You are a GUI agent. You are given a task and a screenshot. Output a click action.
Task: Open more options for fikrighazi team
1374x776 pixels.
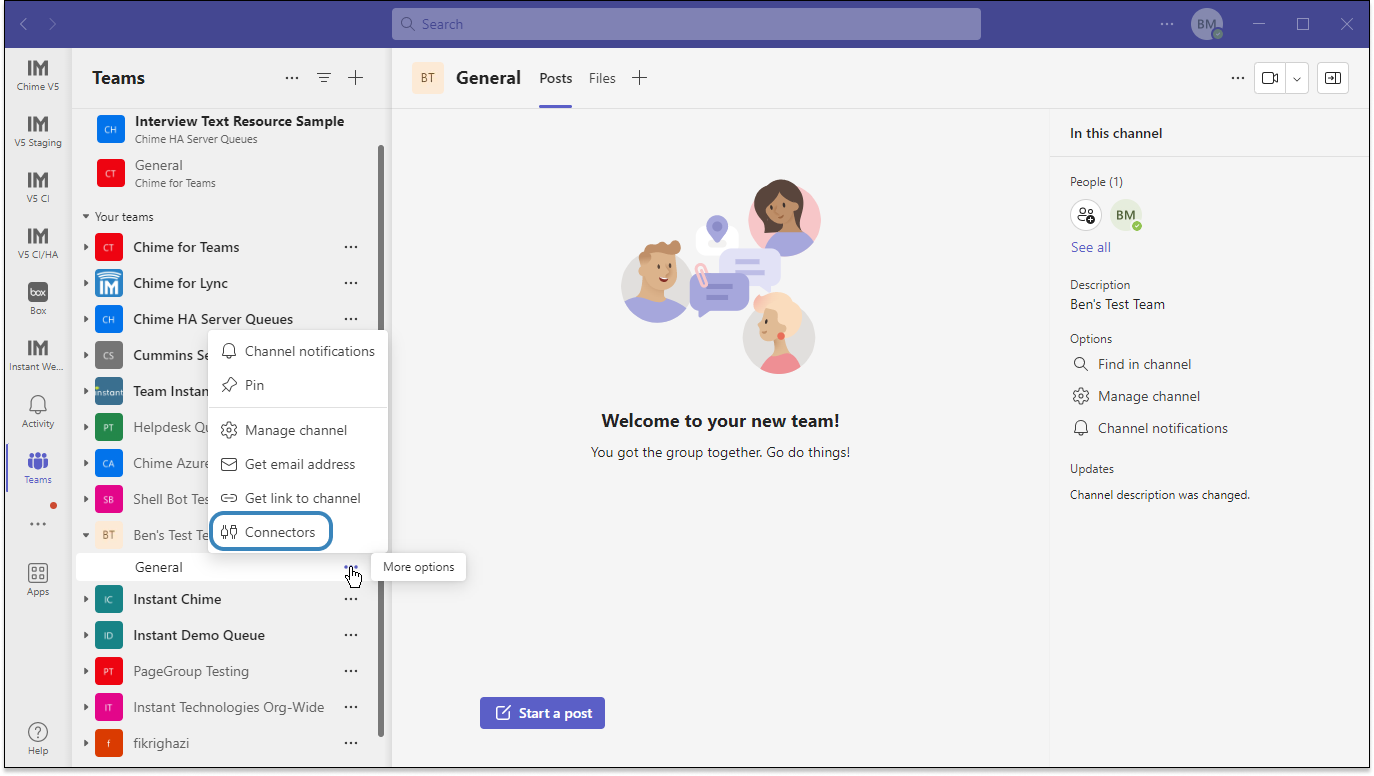pos(351,744)
